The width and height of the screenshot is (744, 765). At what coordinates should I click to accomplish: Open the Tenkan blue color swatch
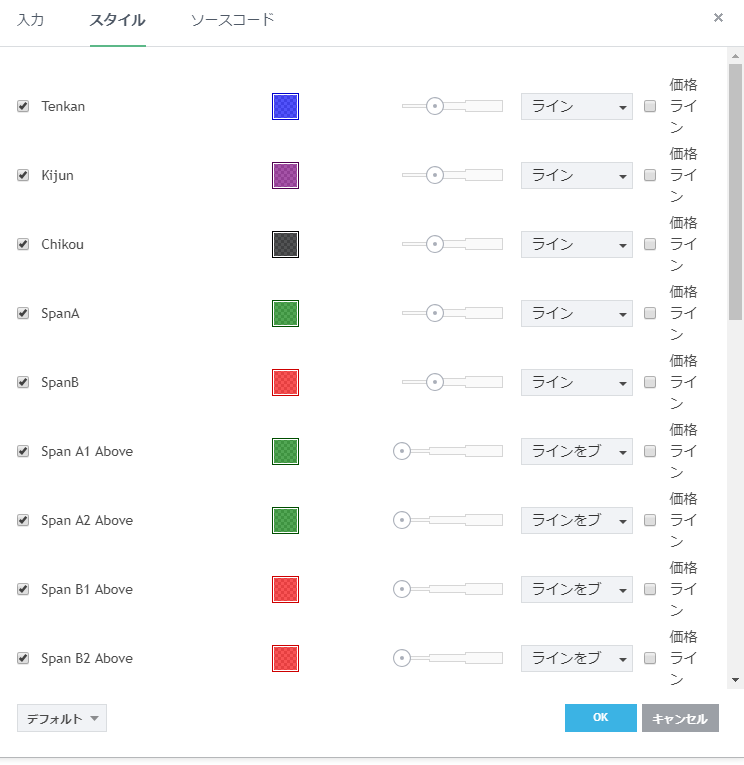(285, 107)
